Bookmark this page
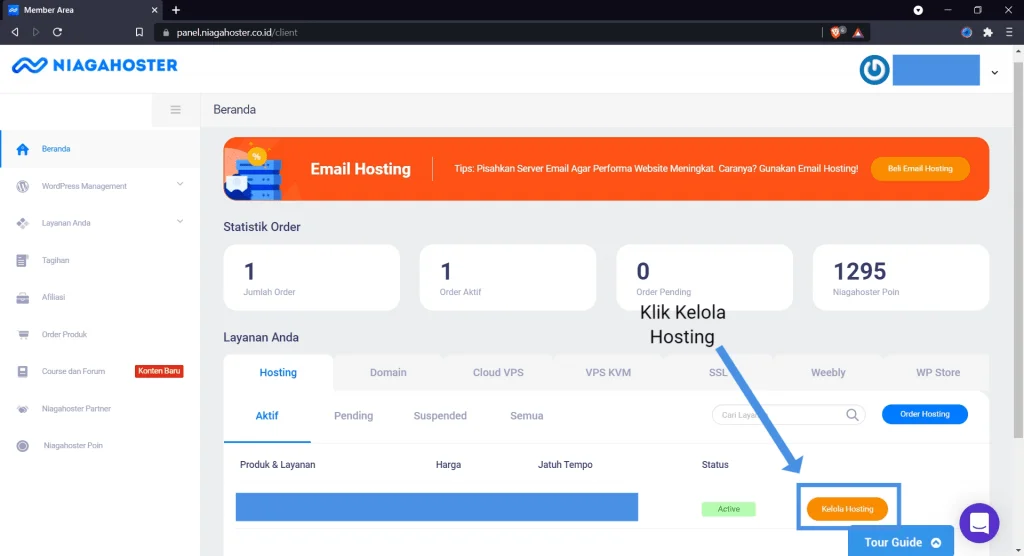The image size is (1024, 556). (139, 32)
